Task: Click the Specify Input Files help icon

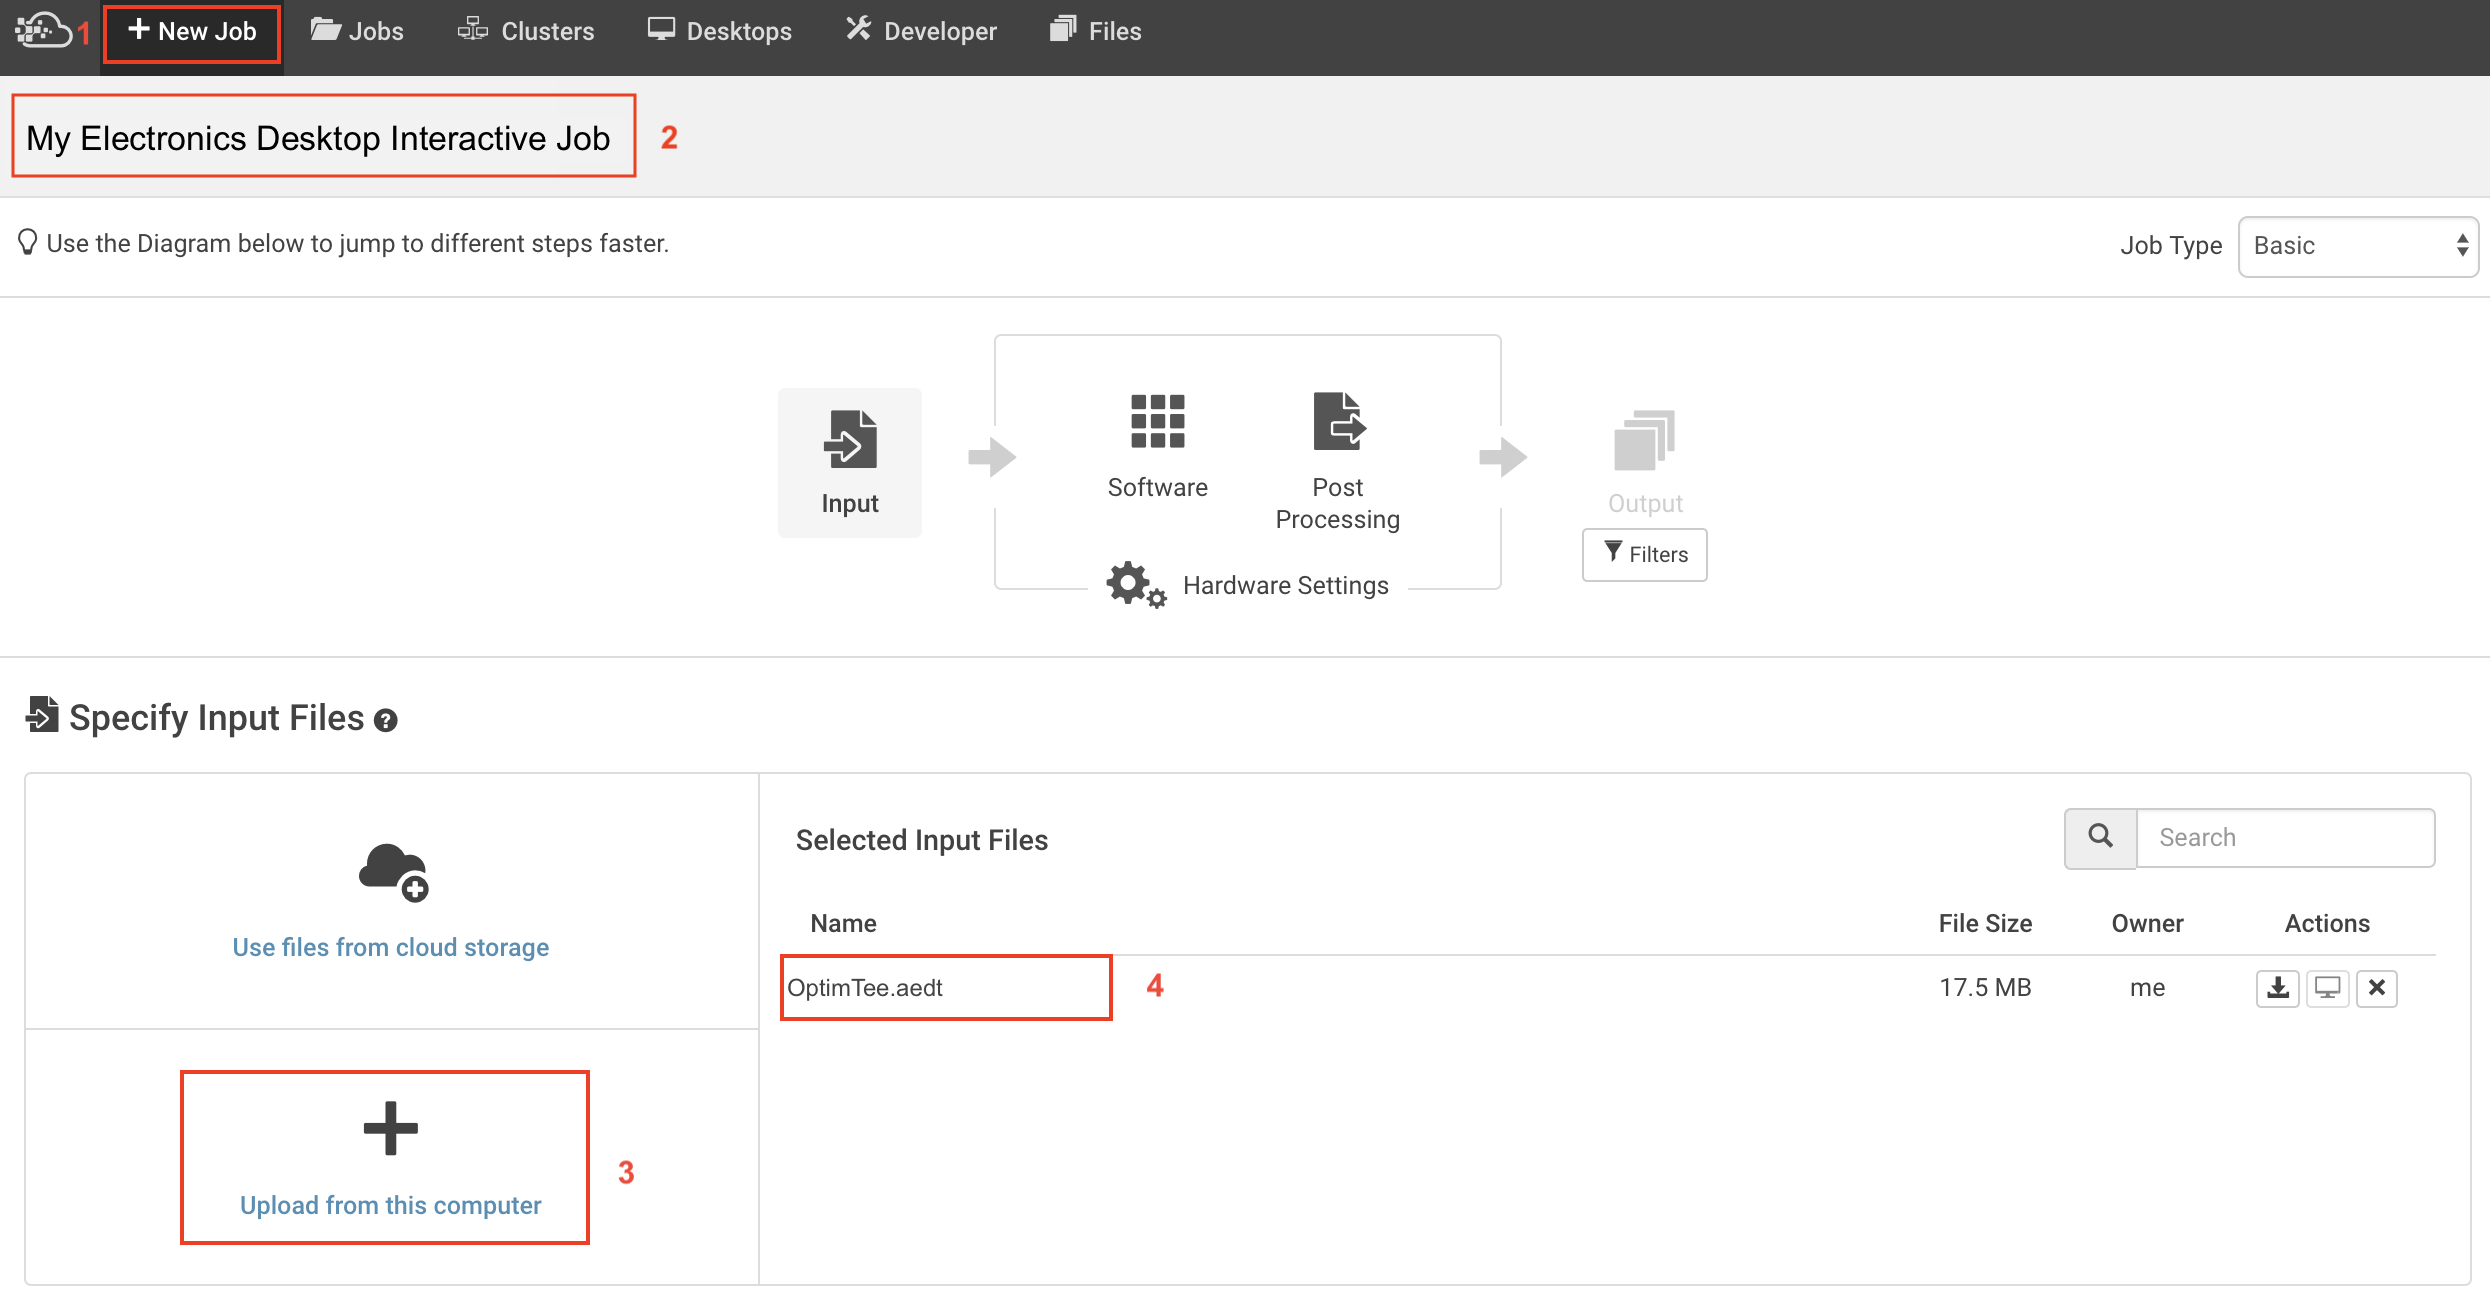Action: pyautogui.click(x=385, y=720)
